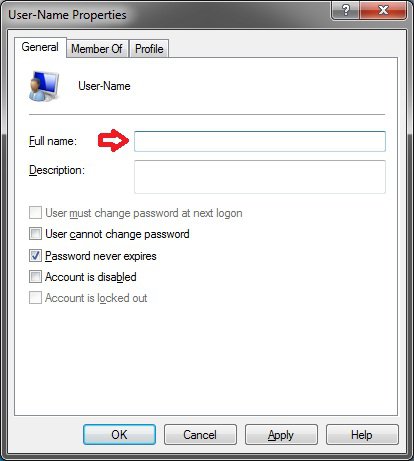
Task: Open the Profile tab
Action: click(149, 49)
